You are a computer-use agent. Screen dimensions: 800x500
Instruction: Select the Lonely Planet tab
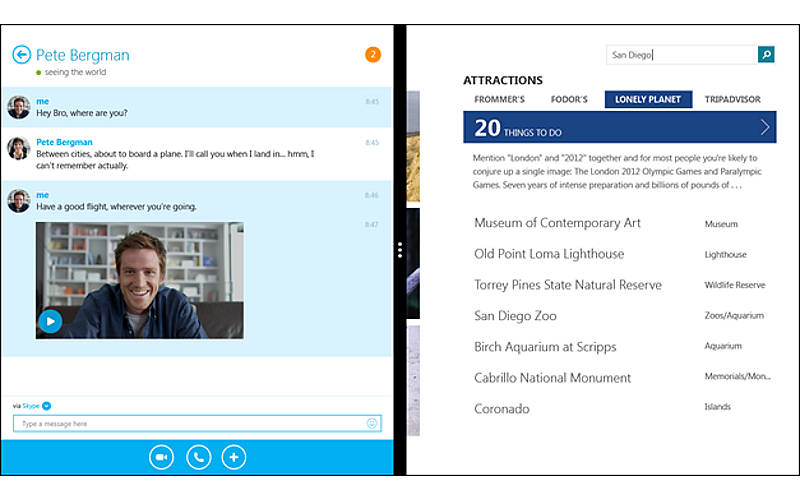coord(648,99)
